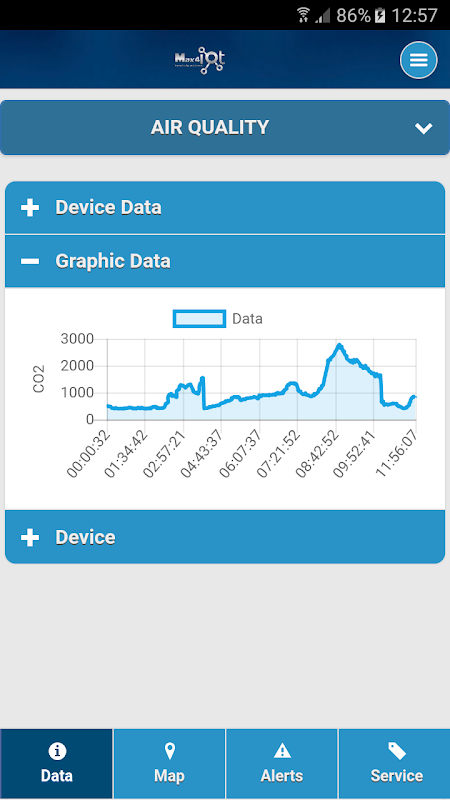This screenshot has height=800, width=450.
Task: Tap the Max4IoT logo
Action: pyautogui.click(x=199, y=61)
